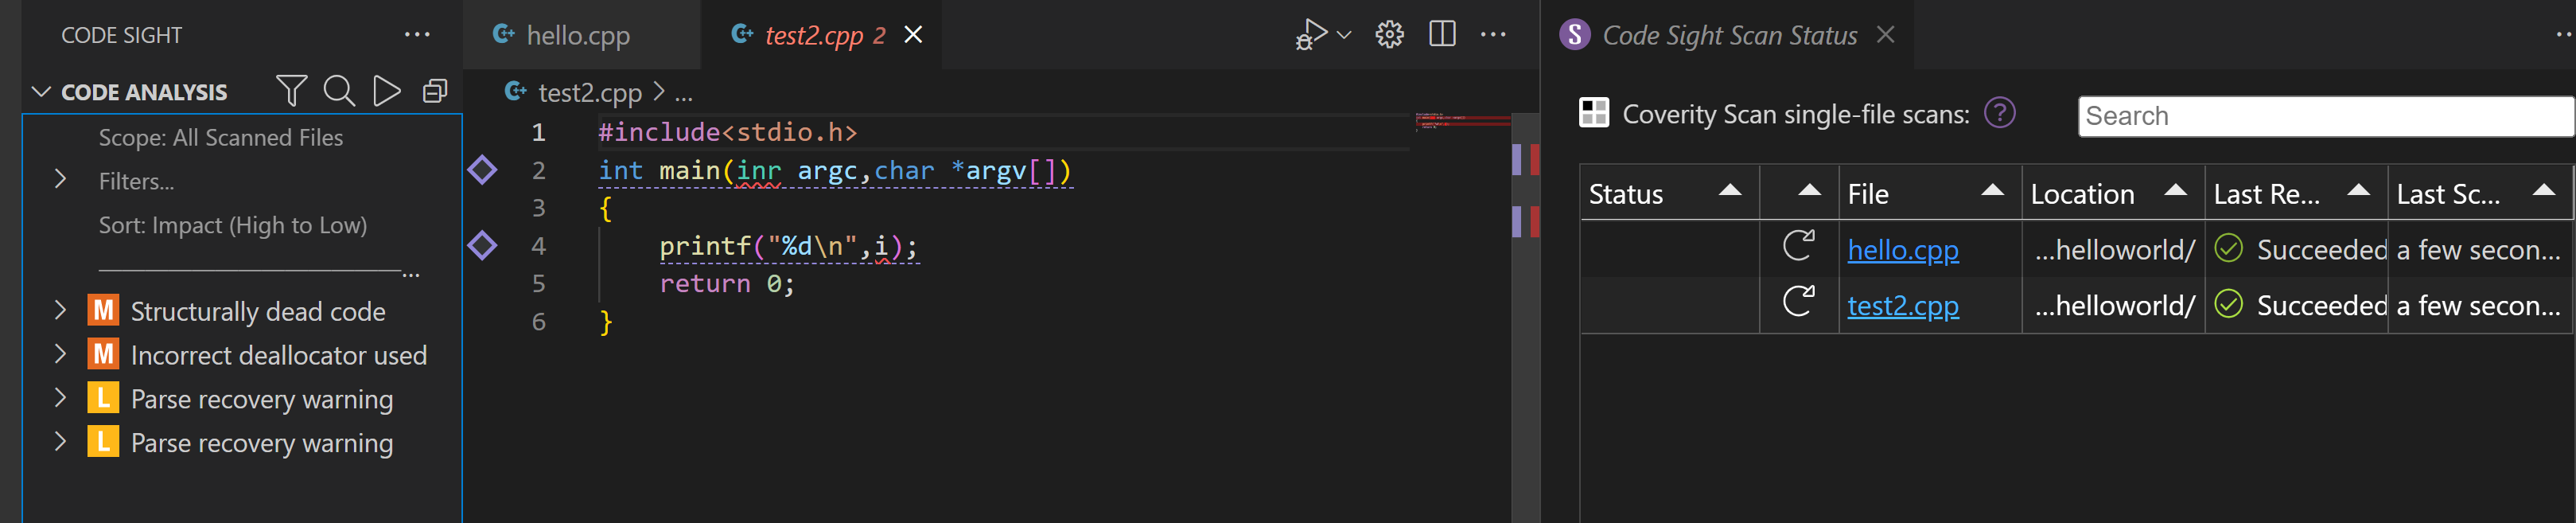Open editor more actions ellipsis
The width and height of the screenshot is (2576, 523).
1493,35
